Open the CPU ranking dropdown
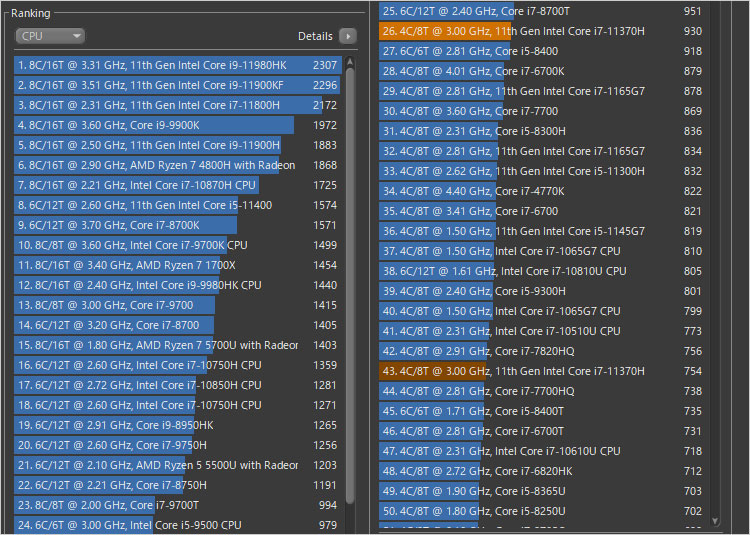The width and height of the screenshot is (750, 535). click(50, 36)
